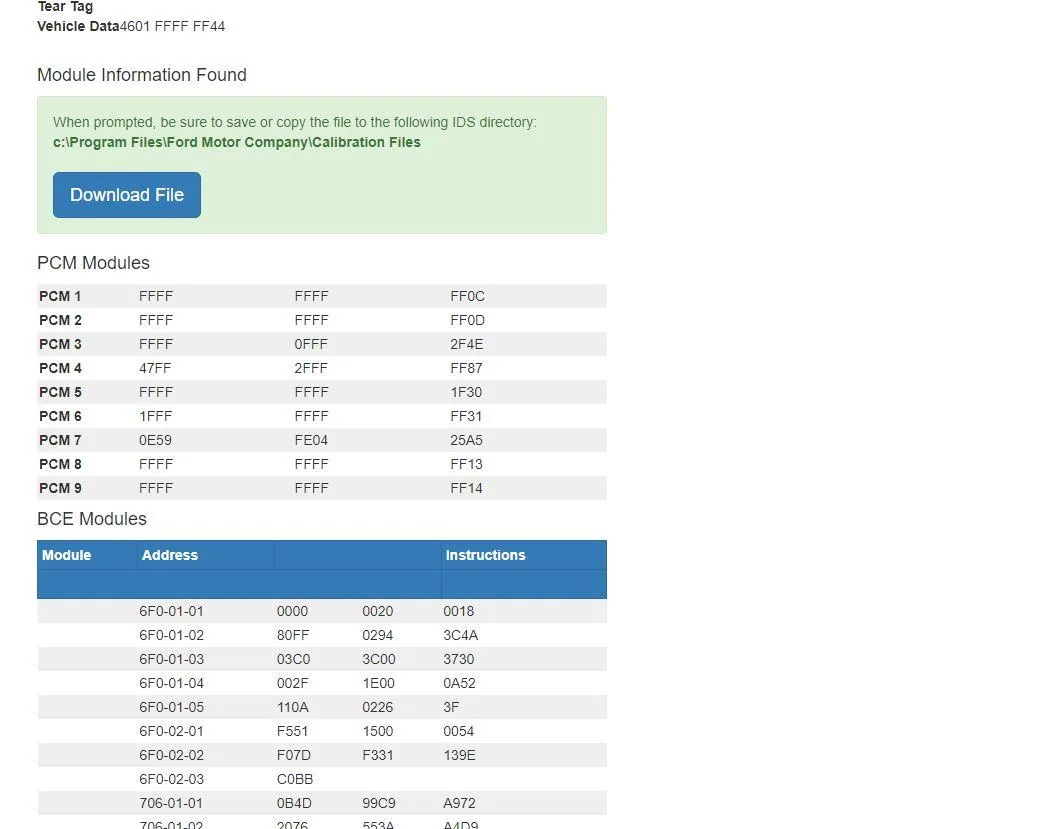Click value C0BB in 6F0-02-03 row
This screenshot has height=829, width=1039.
(295, 779)
